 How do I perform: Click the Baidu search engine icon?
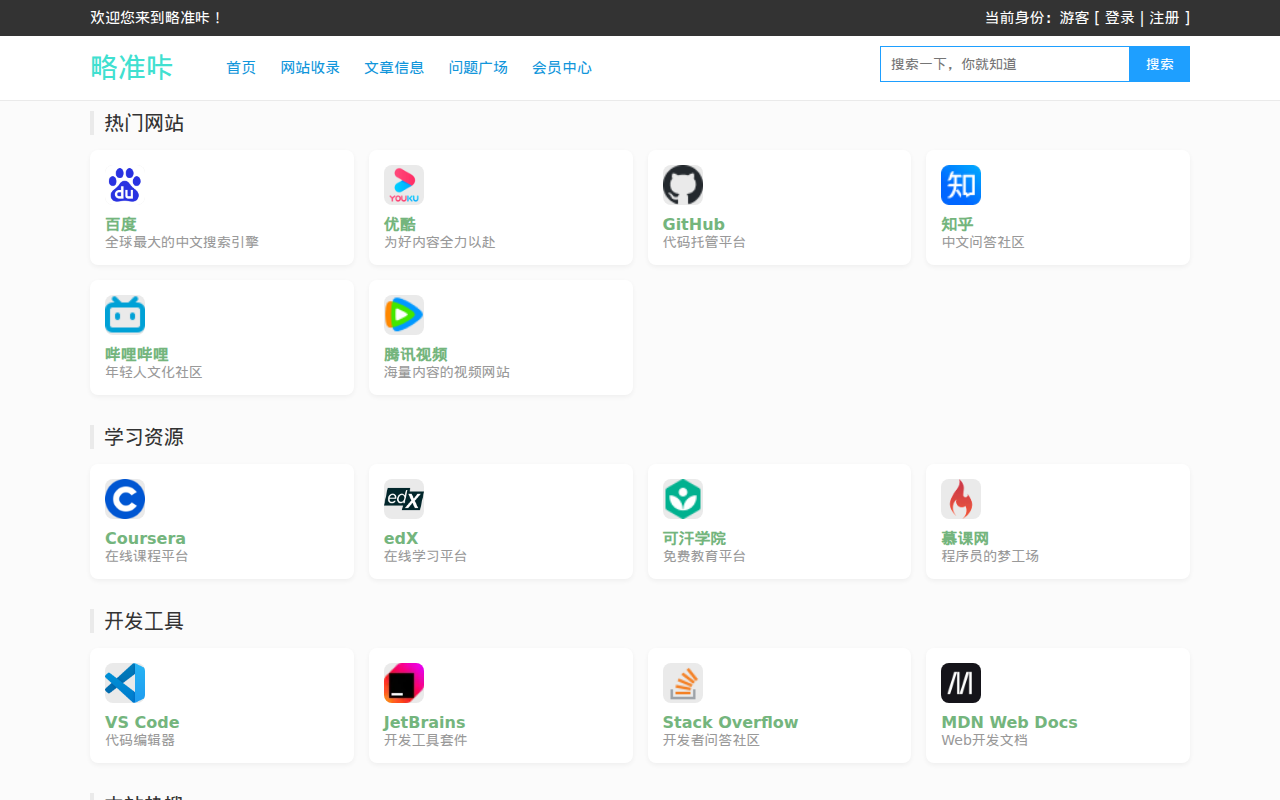pyautogui.click(x=124, y=185)
